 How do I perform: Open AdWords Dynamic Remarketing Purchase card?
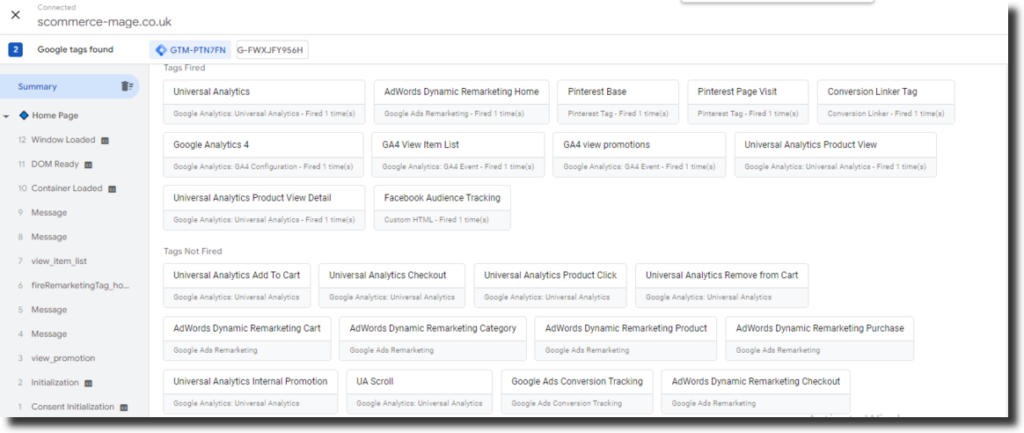820,338
